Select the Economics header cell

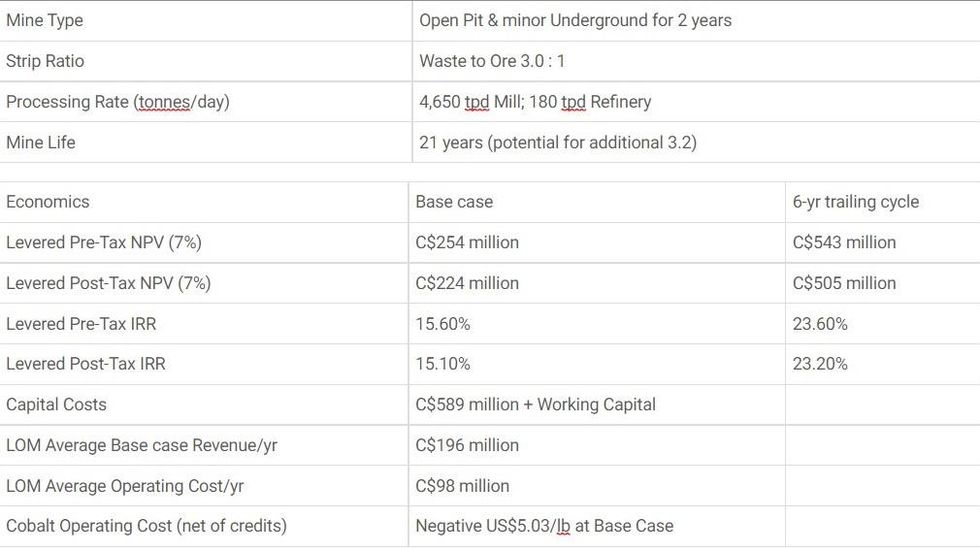click(x=48, y=202)
